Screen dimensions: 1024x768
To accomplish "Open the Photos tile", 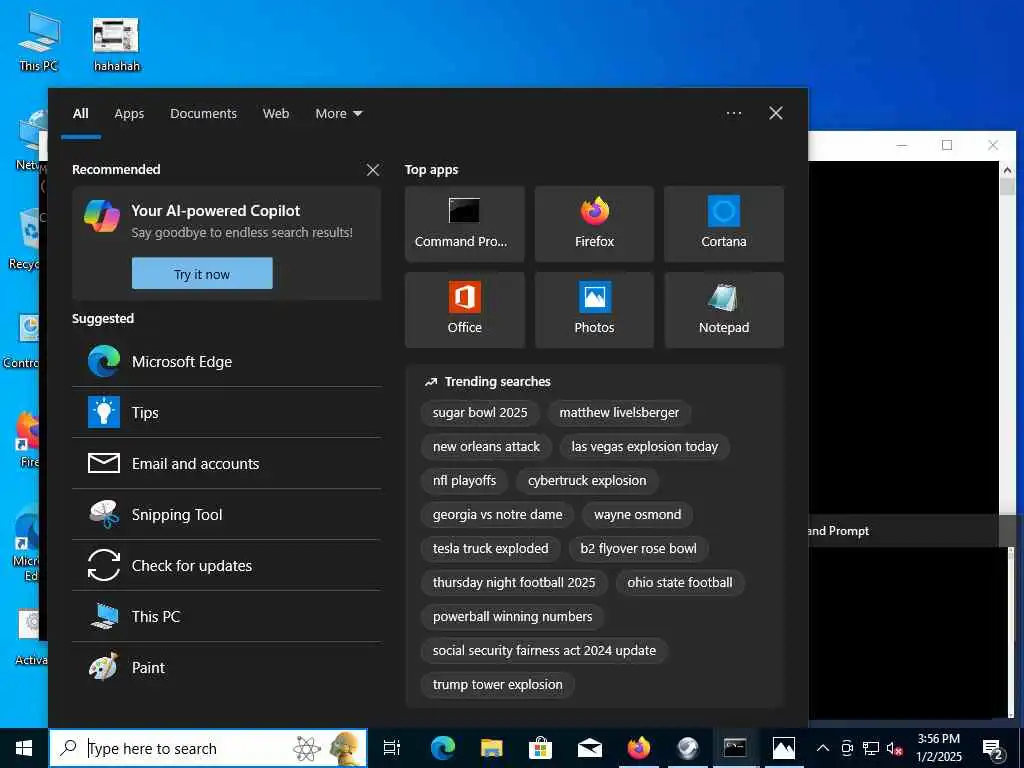I will click(594, 310).
